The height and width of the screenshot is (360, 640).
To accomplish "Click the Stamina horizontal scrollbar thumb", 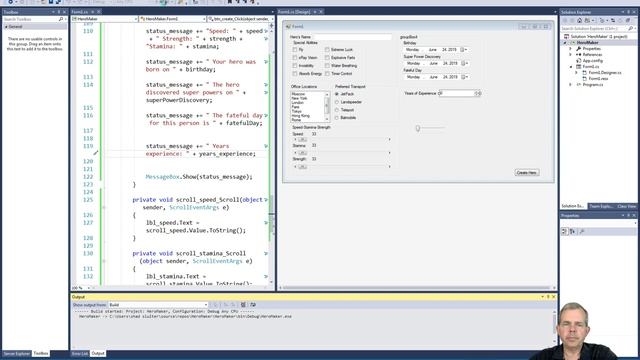I will point(302,153).
